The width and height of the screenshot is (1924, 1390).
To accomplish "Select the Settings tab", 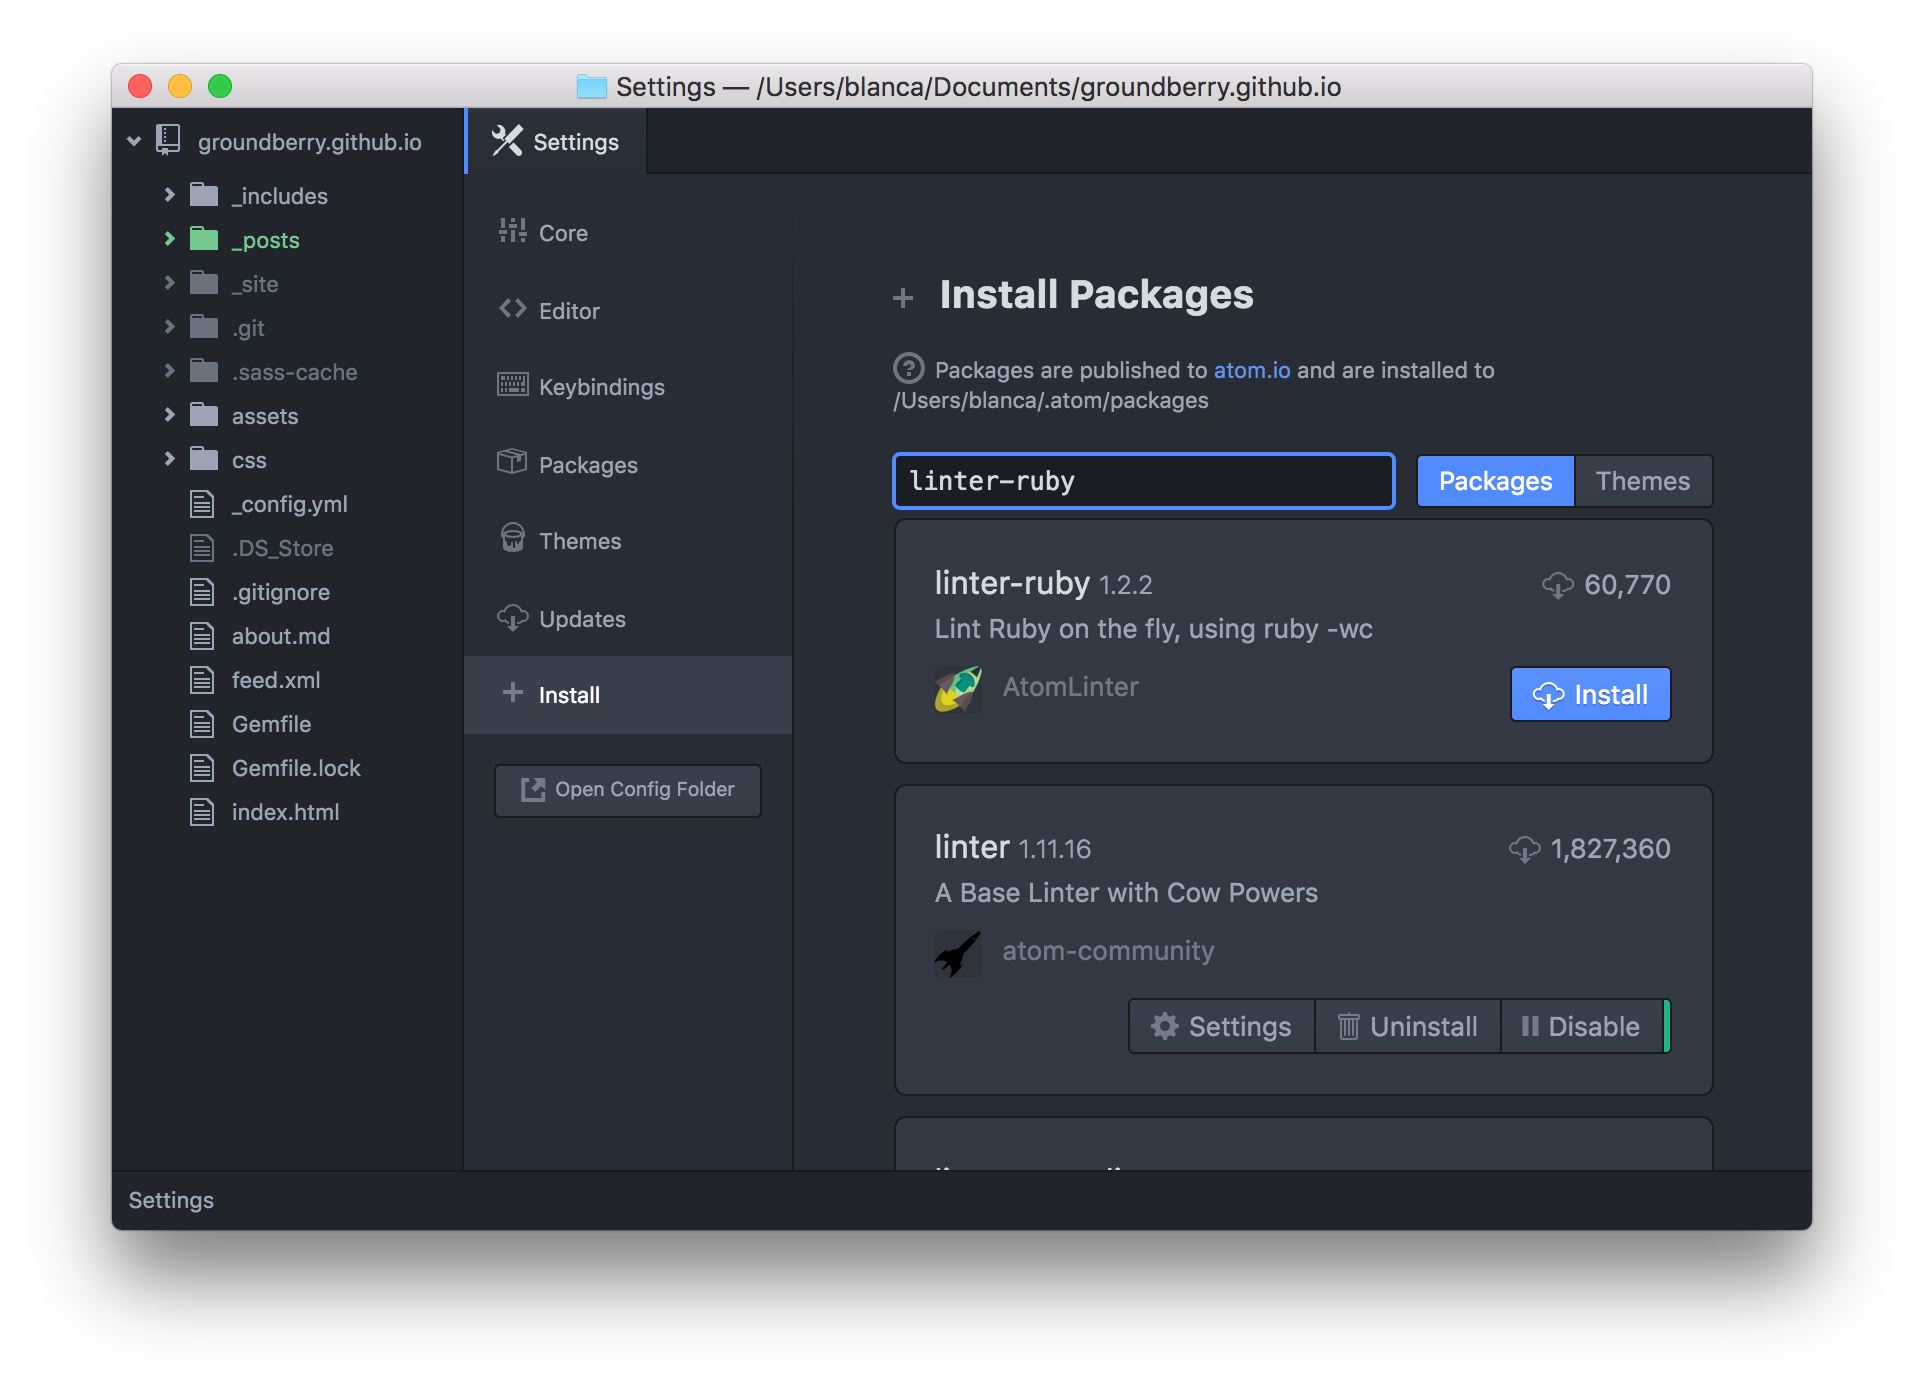I will coord(556,141).
